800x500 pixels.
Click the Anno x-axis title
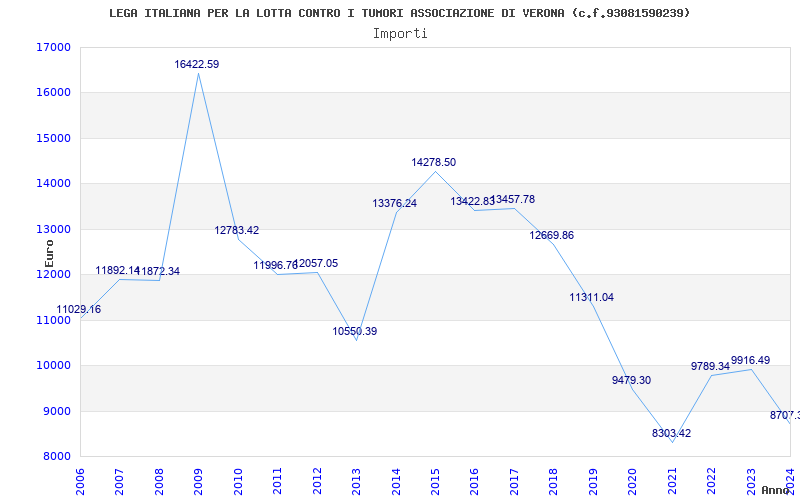(776, 490)
